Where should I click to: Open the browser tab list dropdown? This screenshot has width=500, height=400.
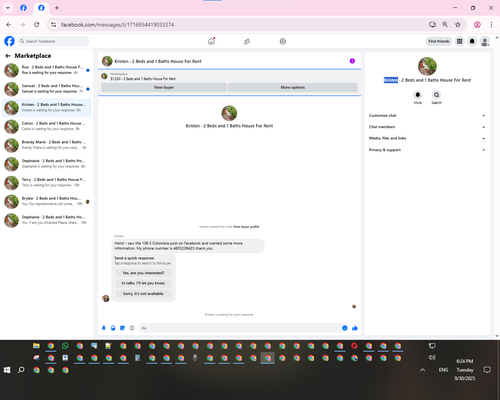tap(8, 8)
